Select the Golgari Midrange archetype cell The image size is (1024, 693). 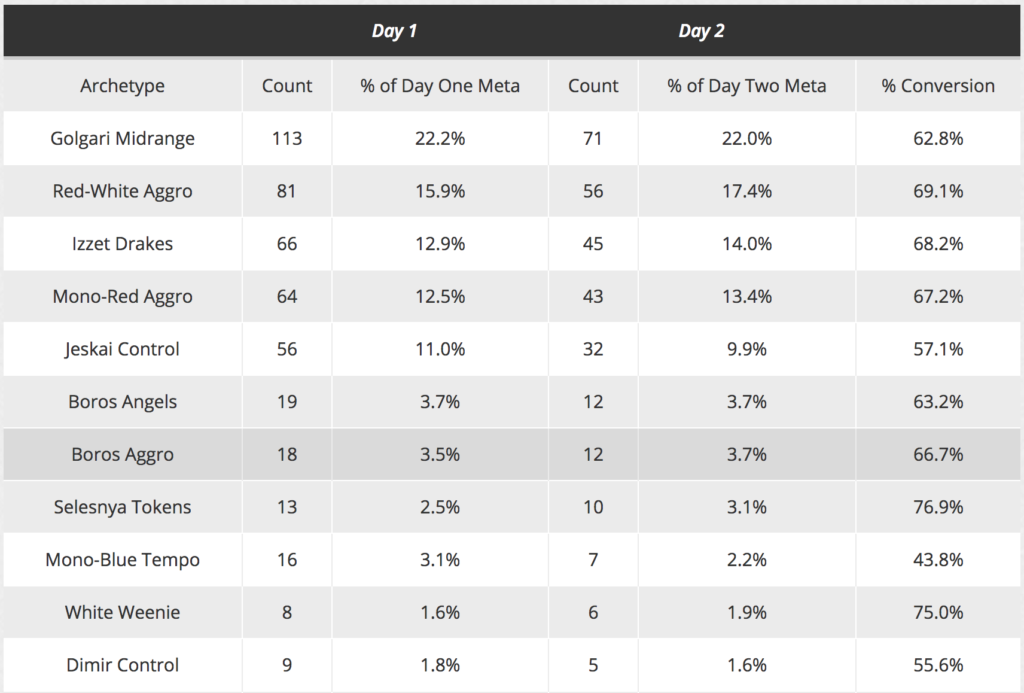pyautogui.click(x=122, y=139)
